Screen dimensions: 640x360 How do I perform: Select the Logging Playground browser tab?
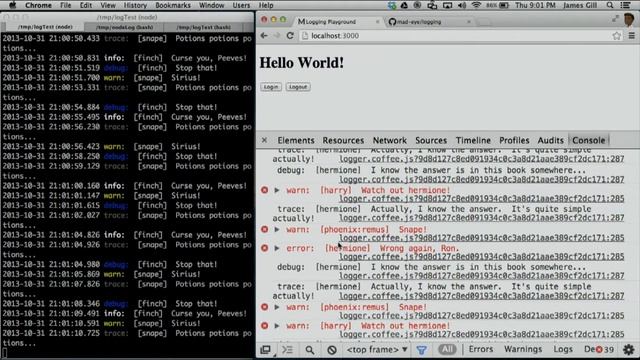338,22
